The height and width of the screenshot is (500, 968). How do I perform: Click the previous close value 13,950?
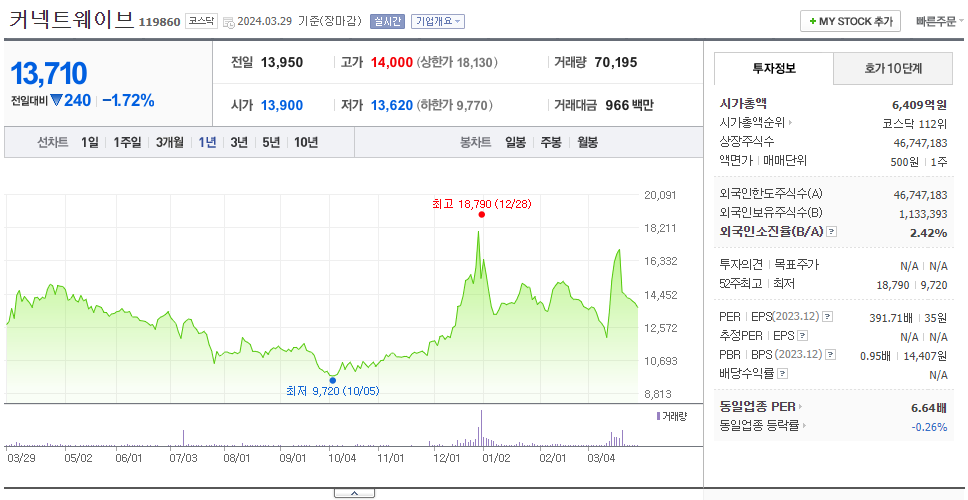click(x=282, y=62)
